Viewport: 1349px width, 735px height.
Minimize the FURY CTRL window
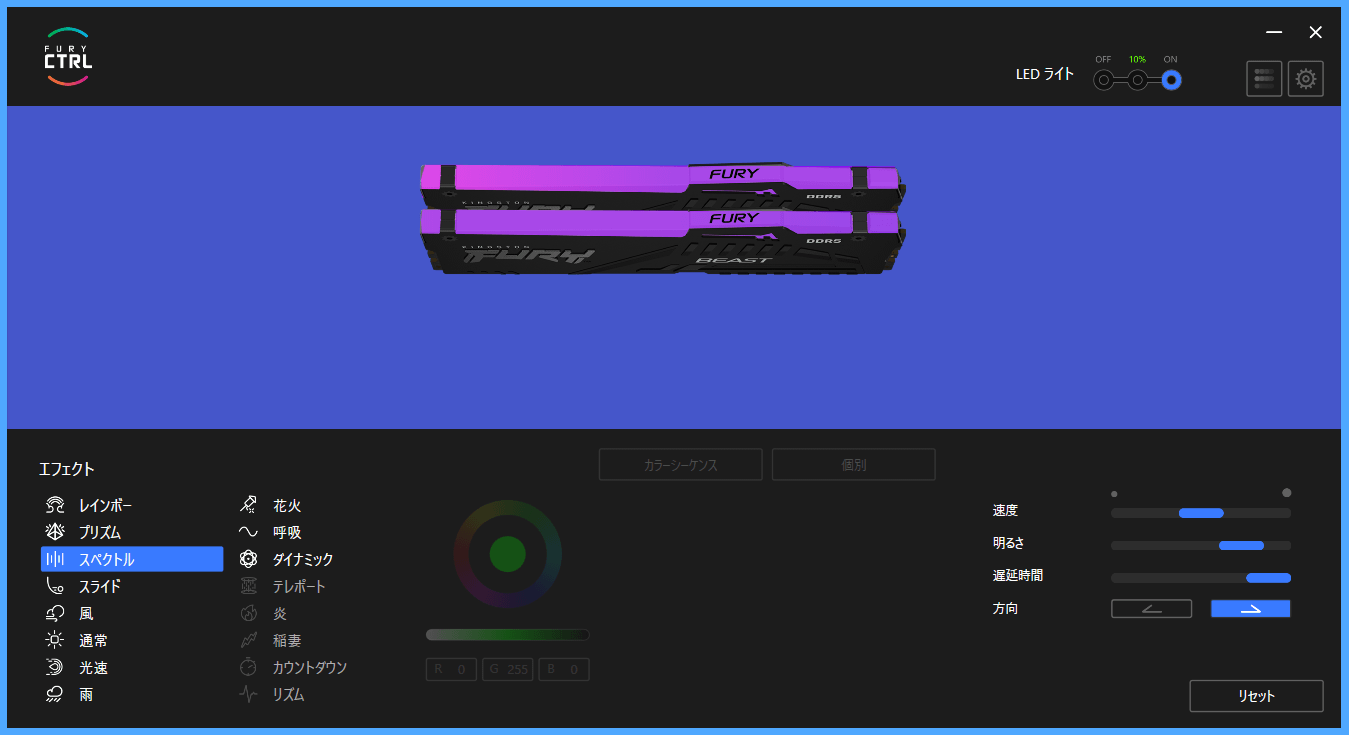point(1274,32)
